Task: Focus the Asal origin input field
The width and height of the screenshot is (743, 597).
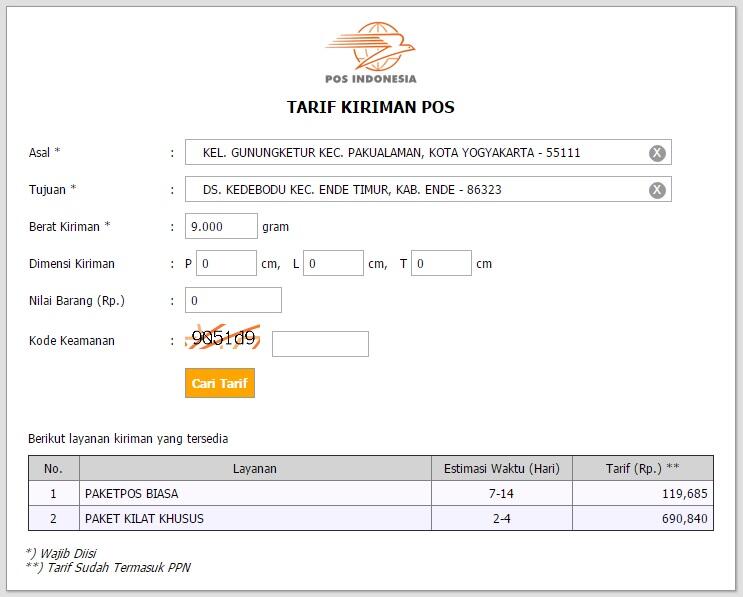Action: click(x=428, y=152)
